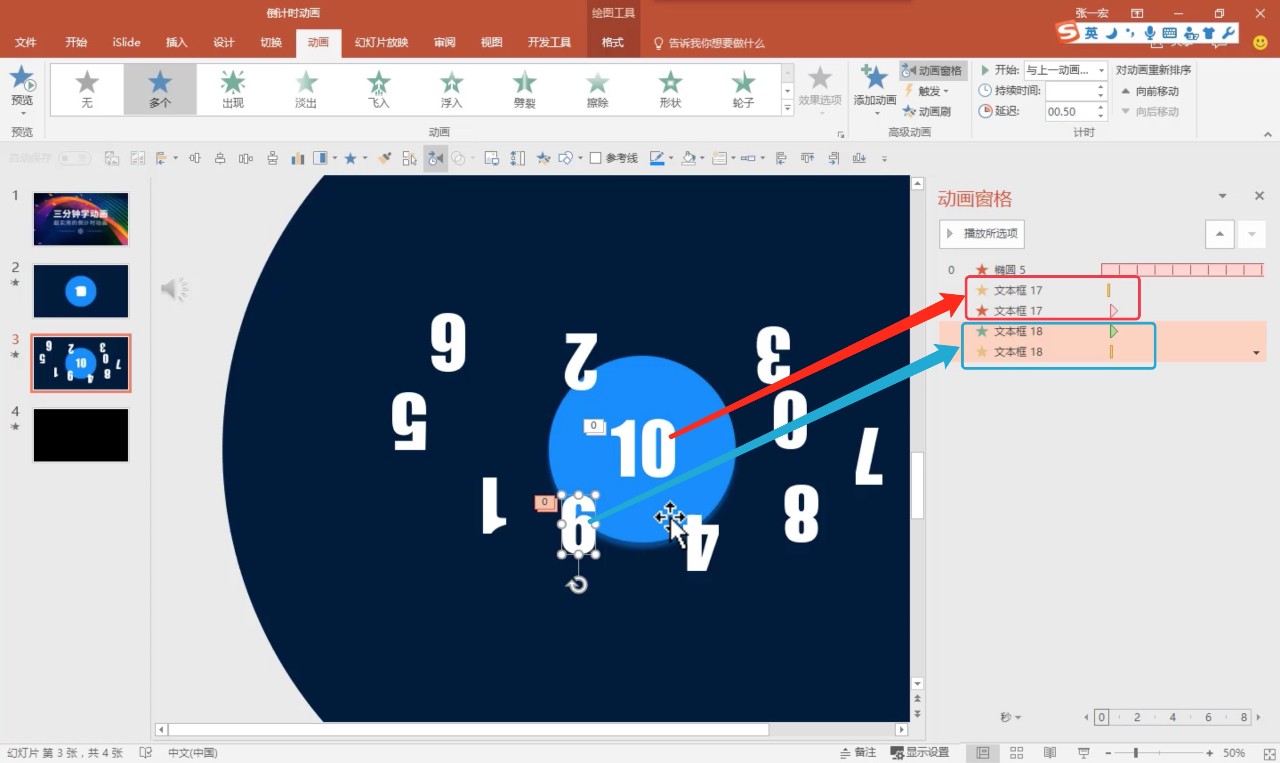
Task: Open the 文件 File menu tab
Action: (x=26, y=43)
